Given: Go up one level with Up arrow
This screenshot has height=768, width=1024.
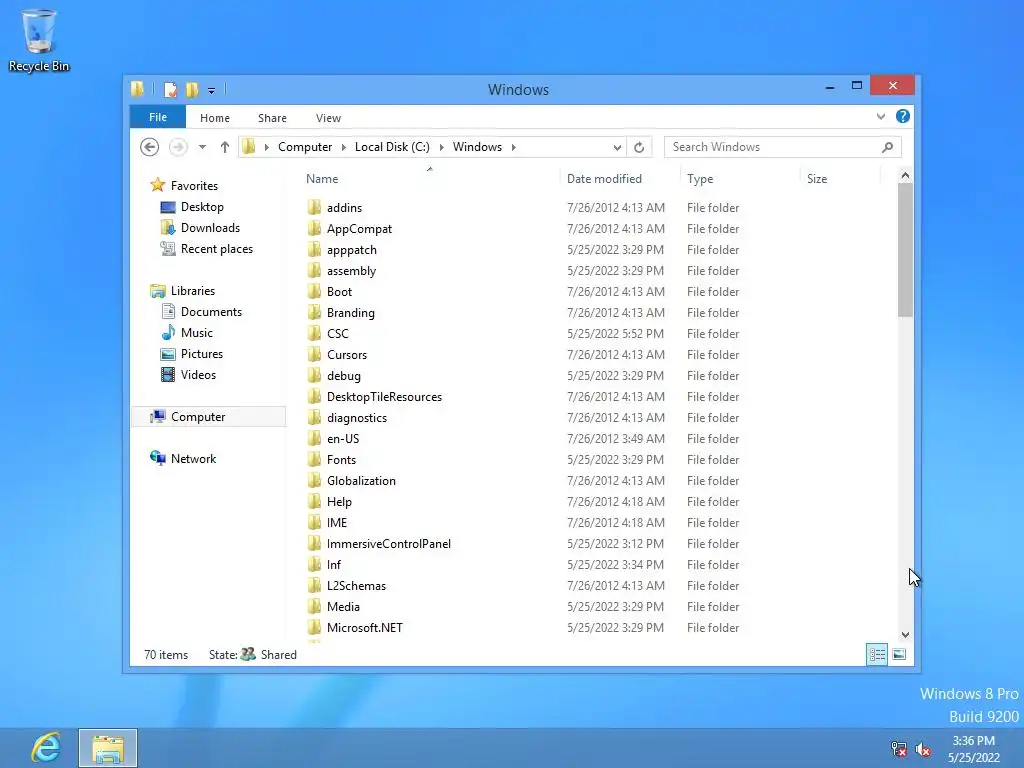Looking at the screenshot, I should click(x=225, y=147).
